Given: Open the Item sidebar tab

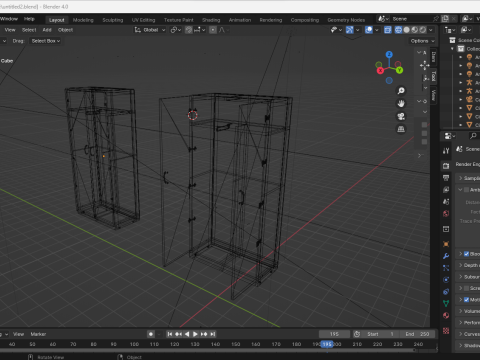Looking at the screenshot, I should [x=433, y=57].
